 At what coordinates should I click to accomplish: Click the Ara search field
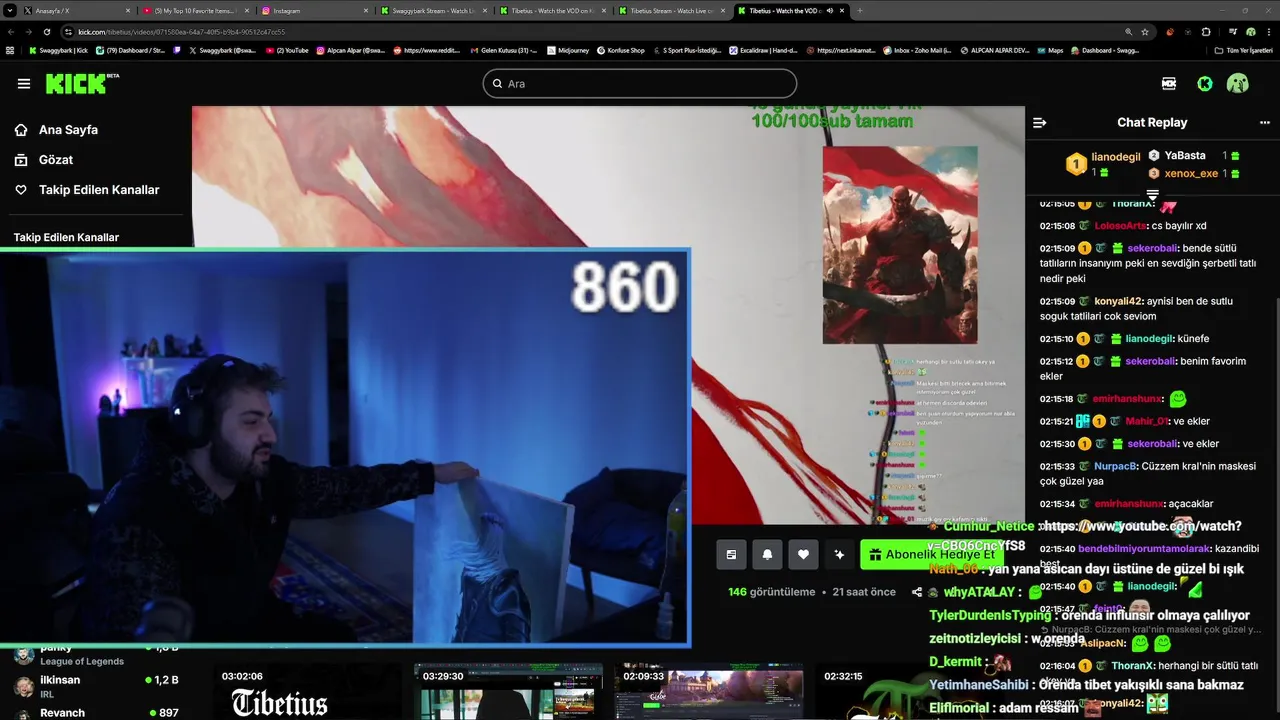tap(640, 84)
